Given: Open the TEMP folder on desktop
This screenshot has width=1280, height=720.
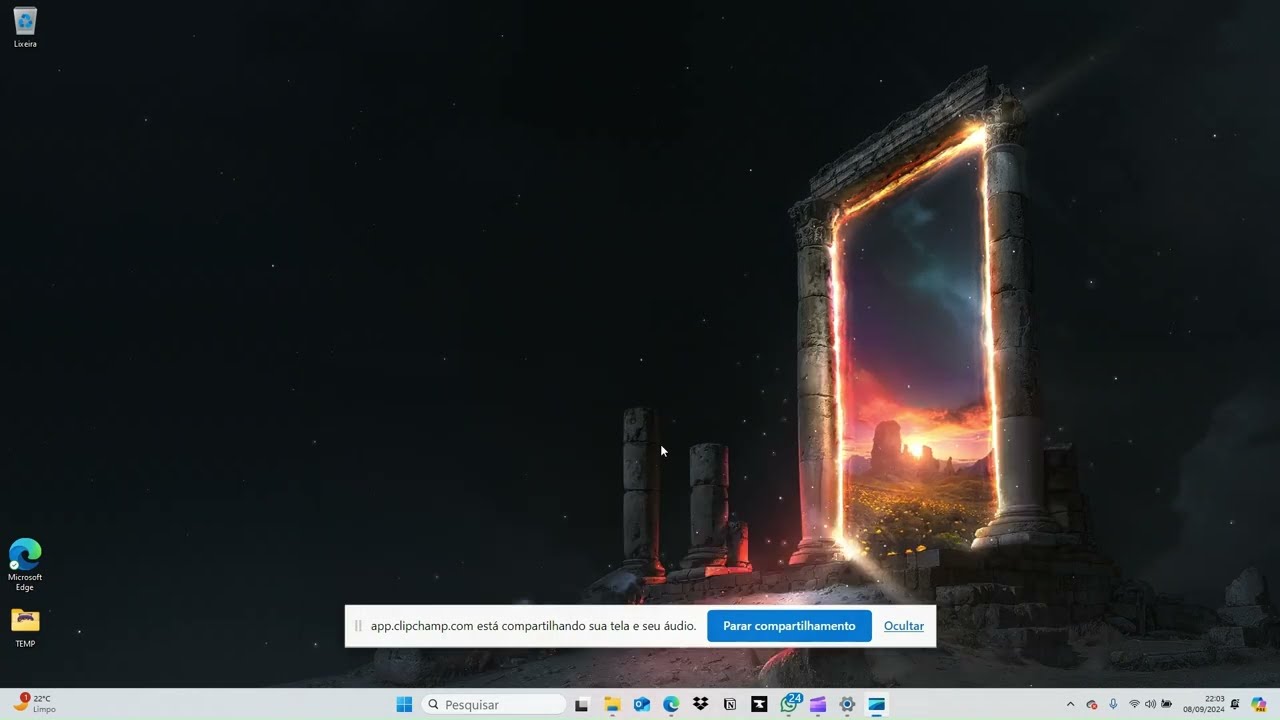Looking at the screenshot, I should (25, 628).
